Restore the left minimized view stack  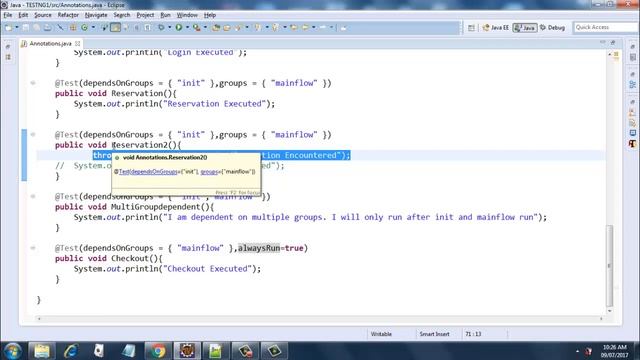(8, 47)
